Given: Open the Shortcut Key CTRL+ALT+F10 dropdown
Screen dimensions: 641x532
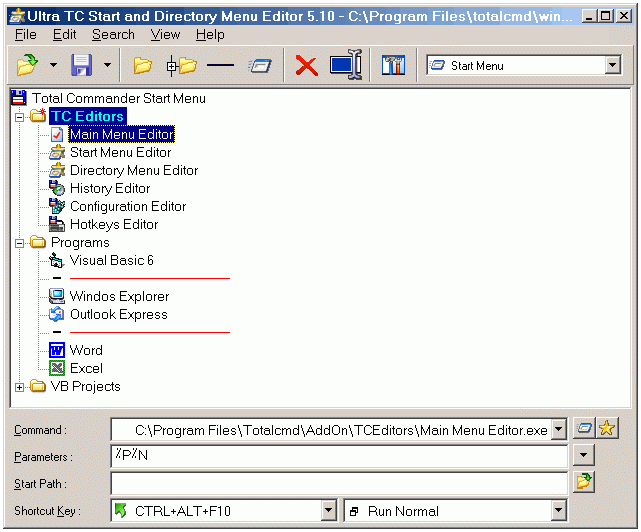Looking at the screenshot, I should tap(328, 510).
